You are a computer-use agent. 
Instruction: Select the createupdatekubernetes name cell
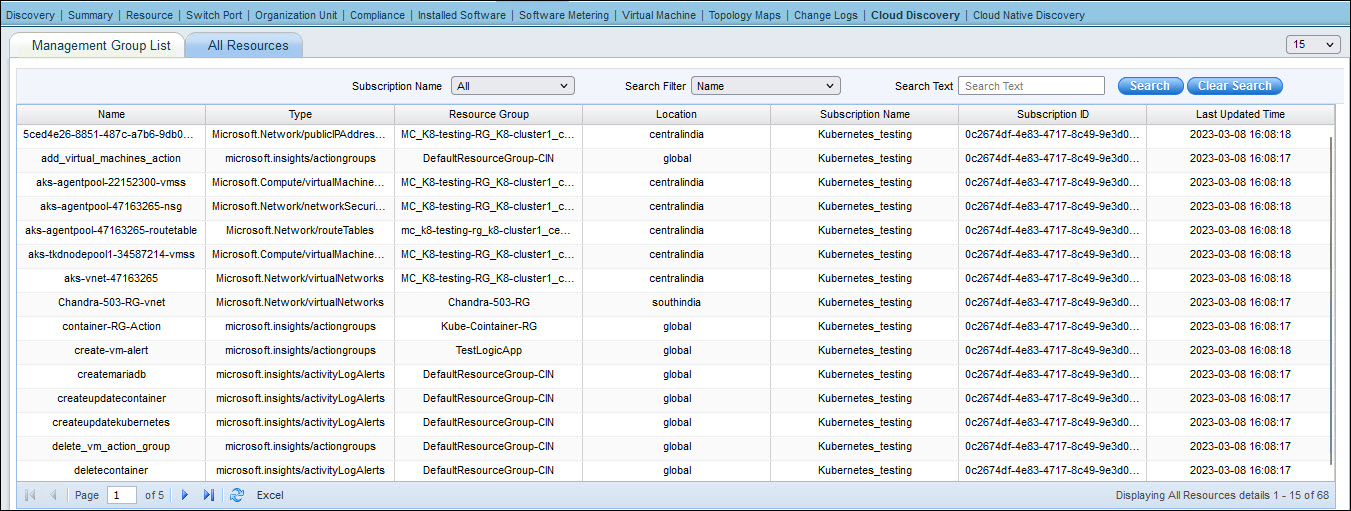click(112, 422)
